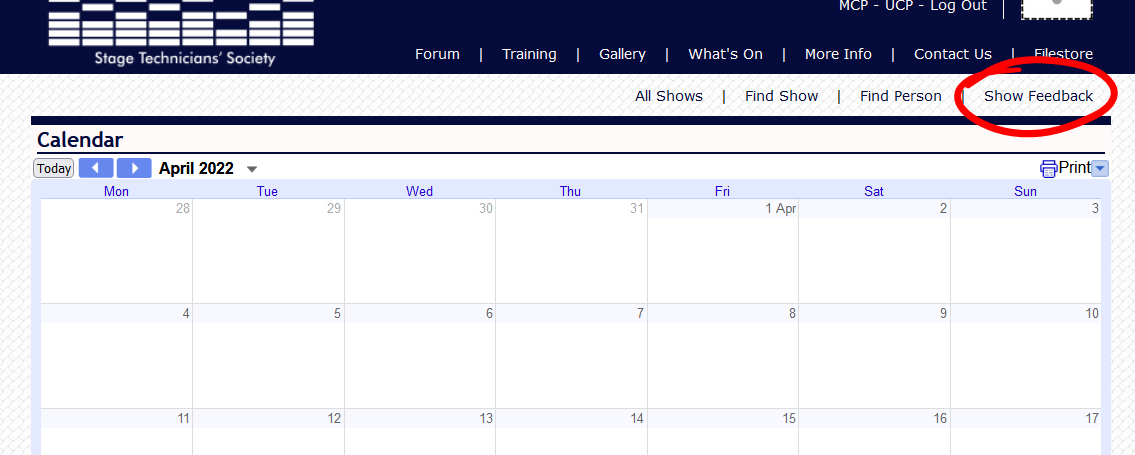The height and width of the screenshot is (455, 1135).
Task: Open the MCP link
Action: [855, 6]
